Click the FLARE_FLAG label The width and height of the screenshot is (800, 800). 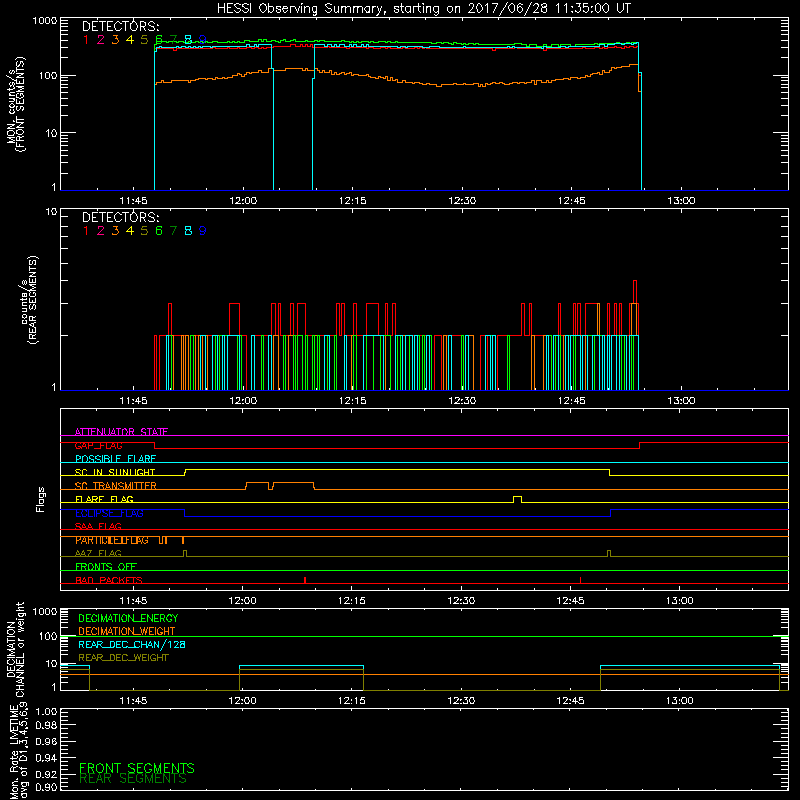pyautogui.click(x=104, y=499)
